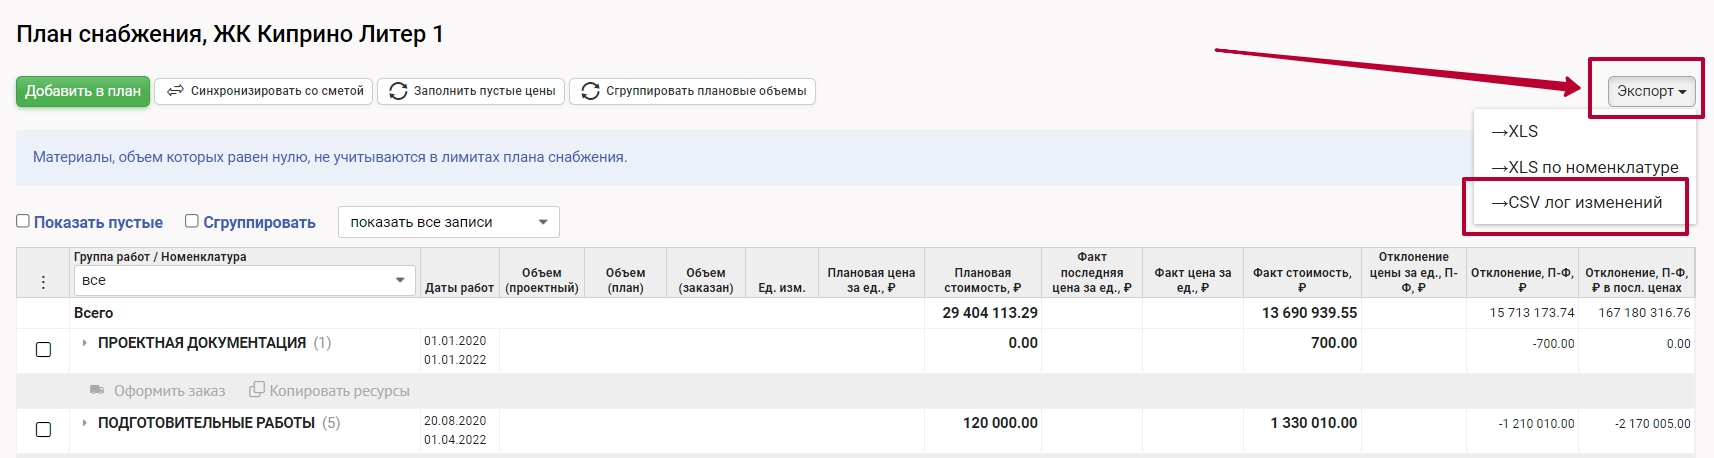Open the three-dot column menu in table header
Image resolution: width=1714 pixels, height=458 pixels.
[43, 282]
